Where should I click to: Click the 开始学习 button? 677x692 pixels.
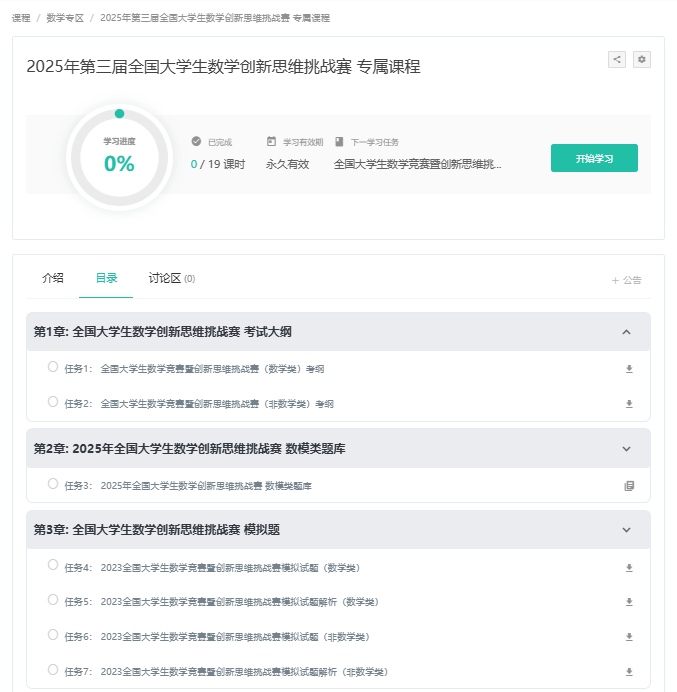(x=594, y=158)
